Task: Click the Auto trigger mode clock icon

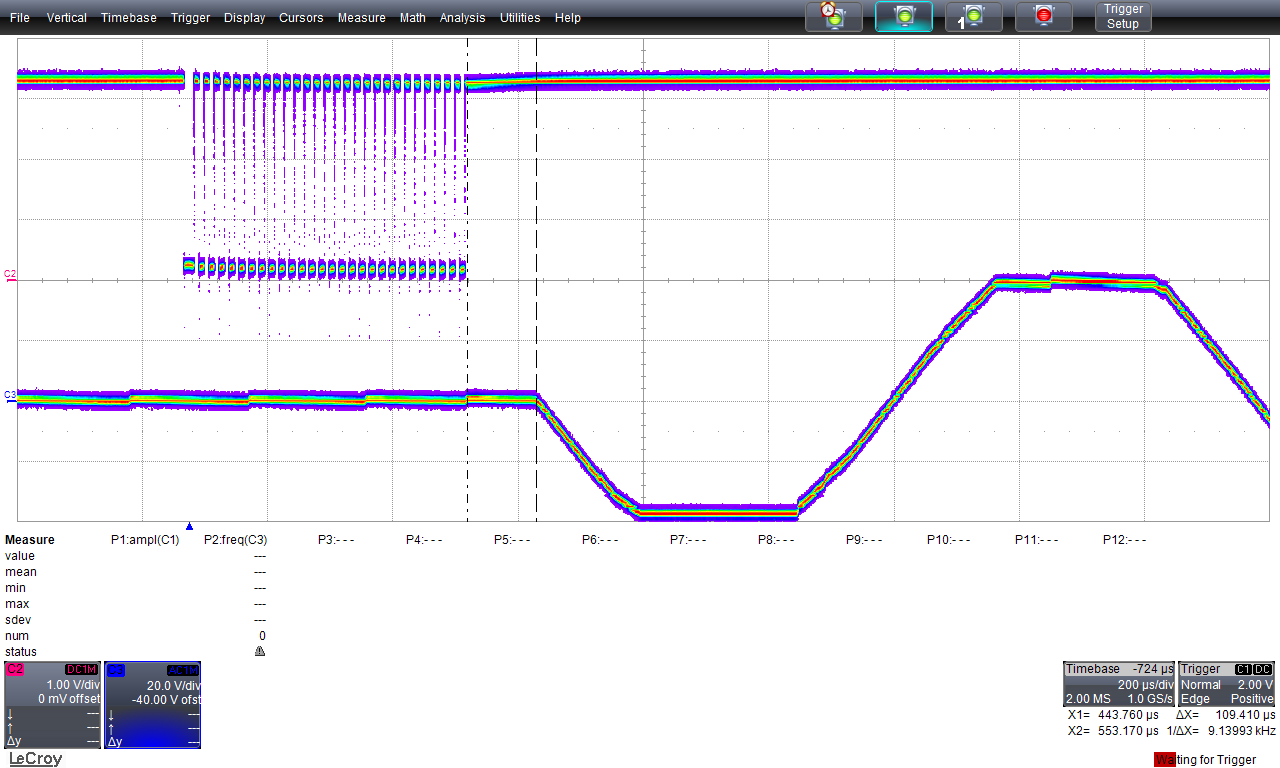Action: tap(834, 16)
